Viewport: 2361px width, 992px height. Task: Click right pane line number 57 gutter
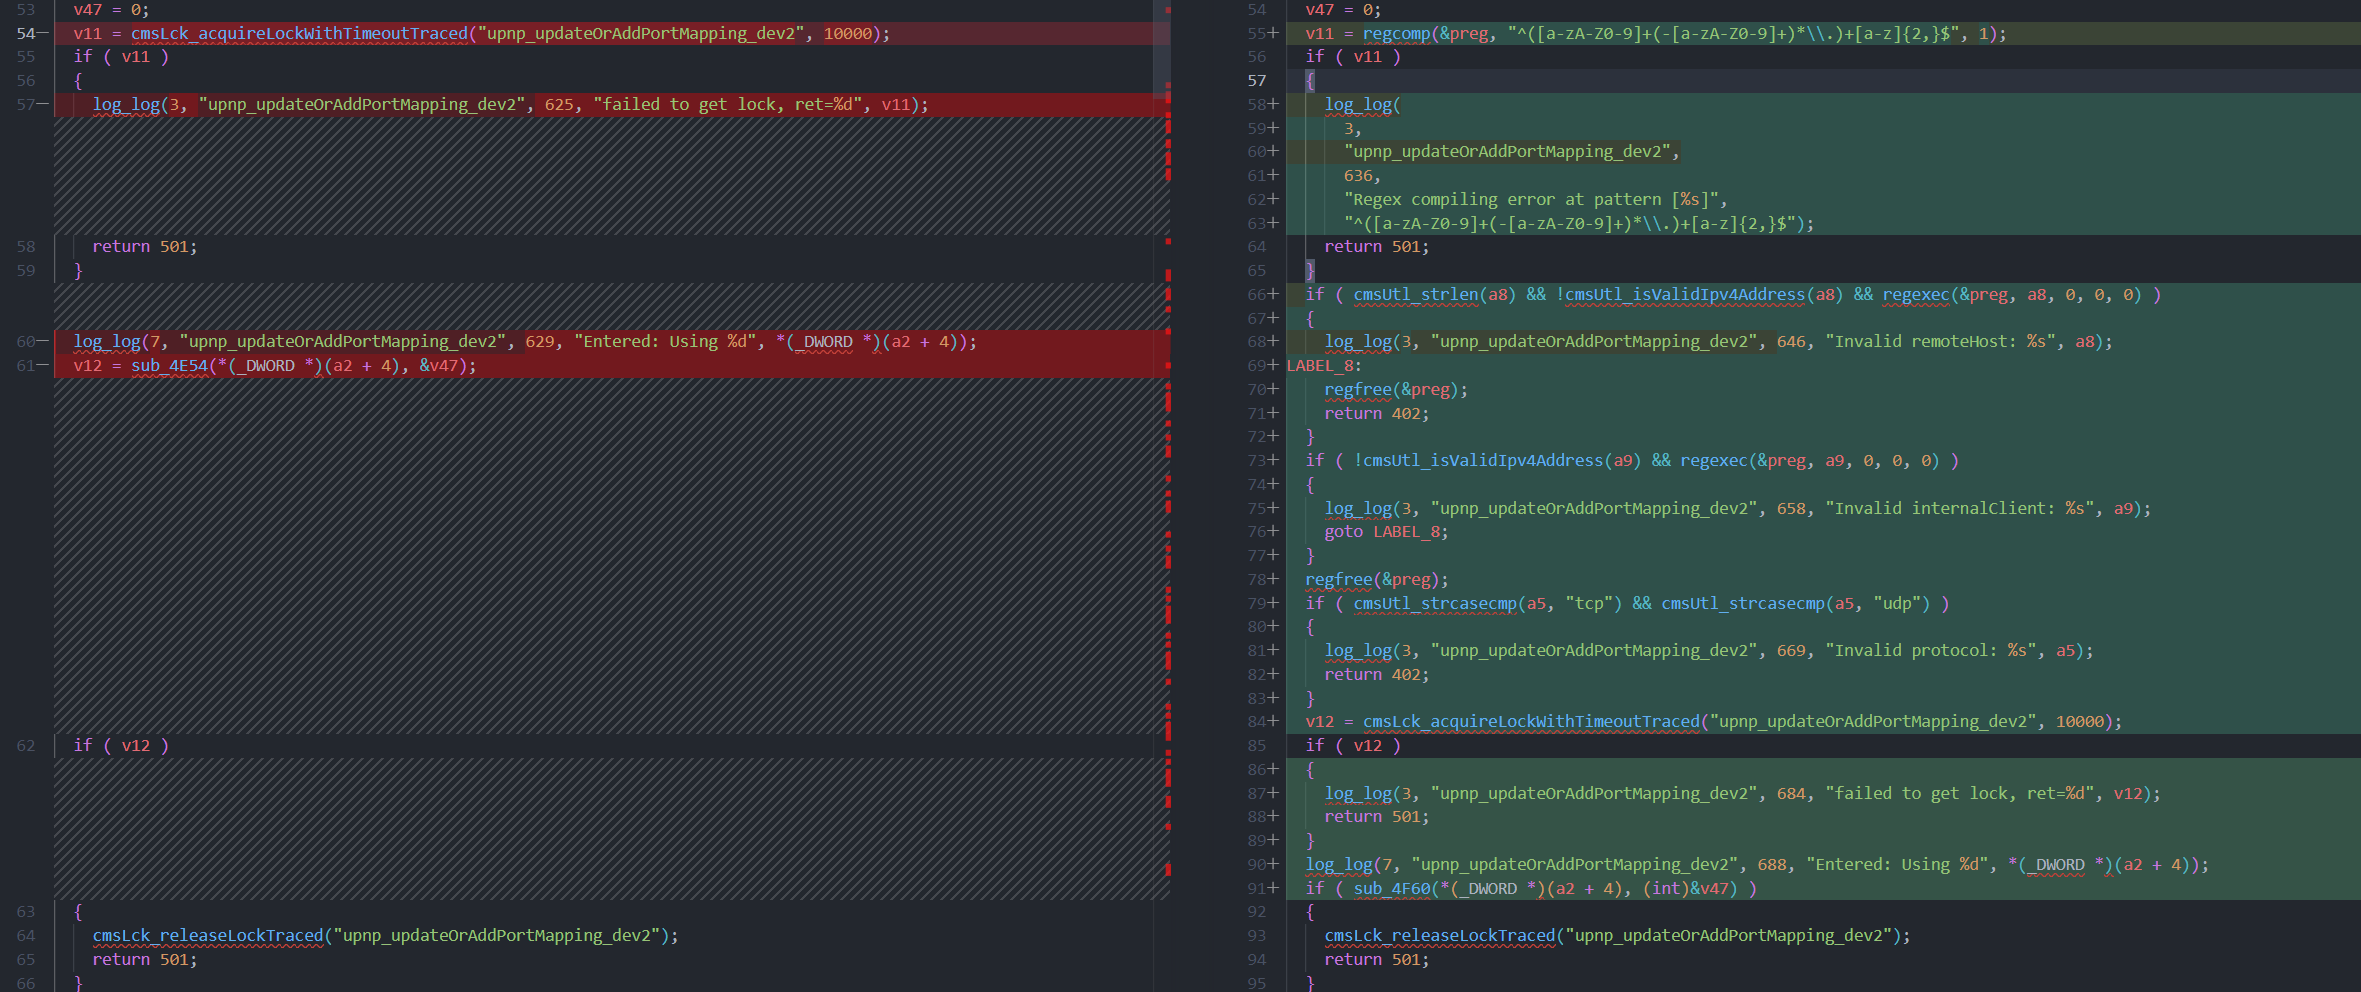[x=1257, y=80]
